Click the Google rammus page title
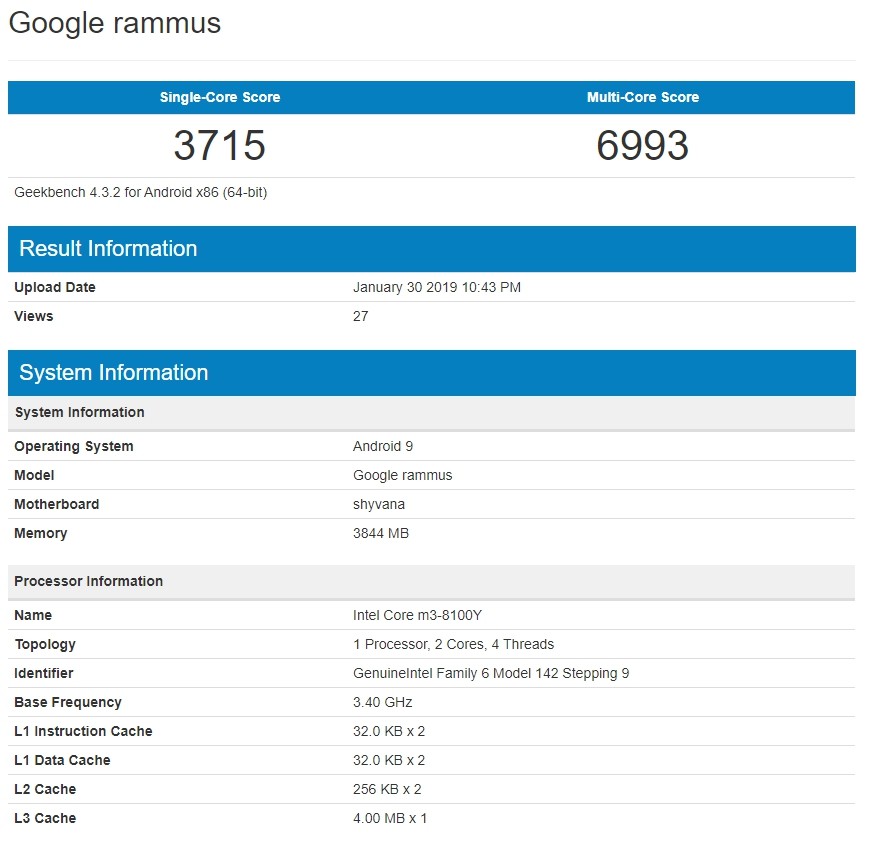The height and width of the screenshot is (841, 870). [115, 24]
